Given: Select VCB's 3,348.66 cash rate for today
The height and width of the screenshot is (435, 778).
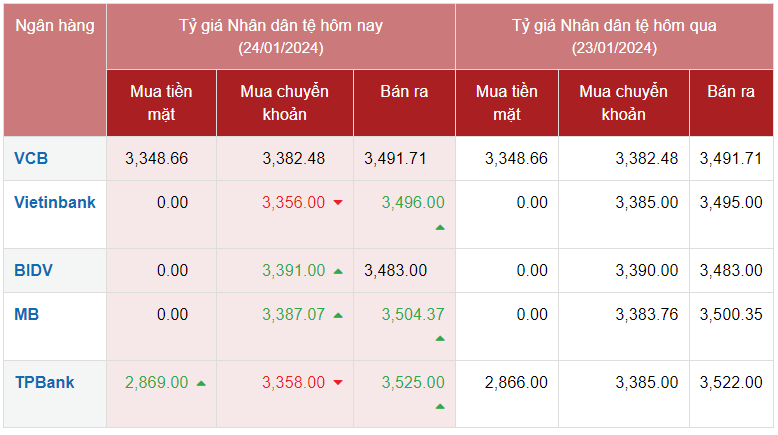Looking at the screenshot, I should [157, 158].
